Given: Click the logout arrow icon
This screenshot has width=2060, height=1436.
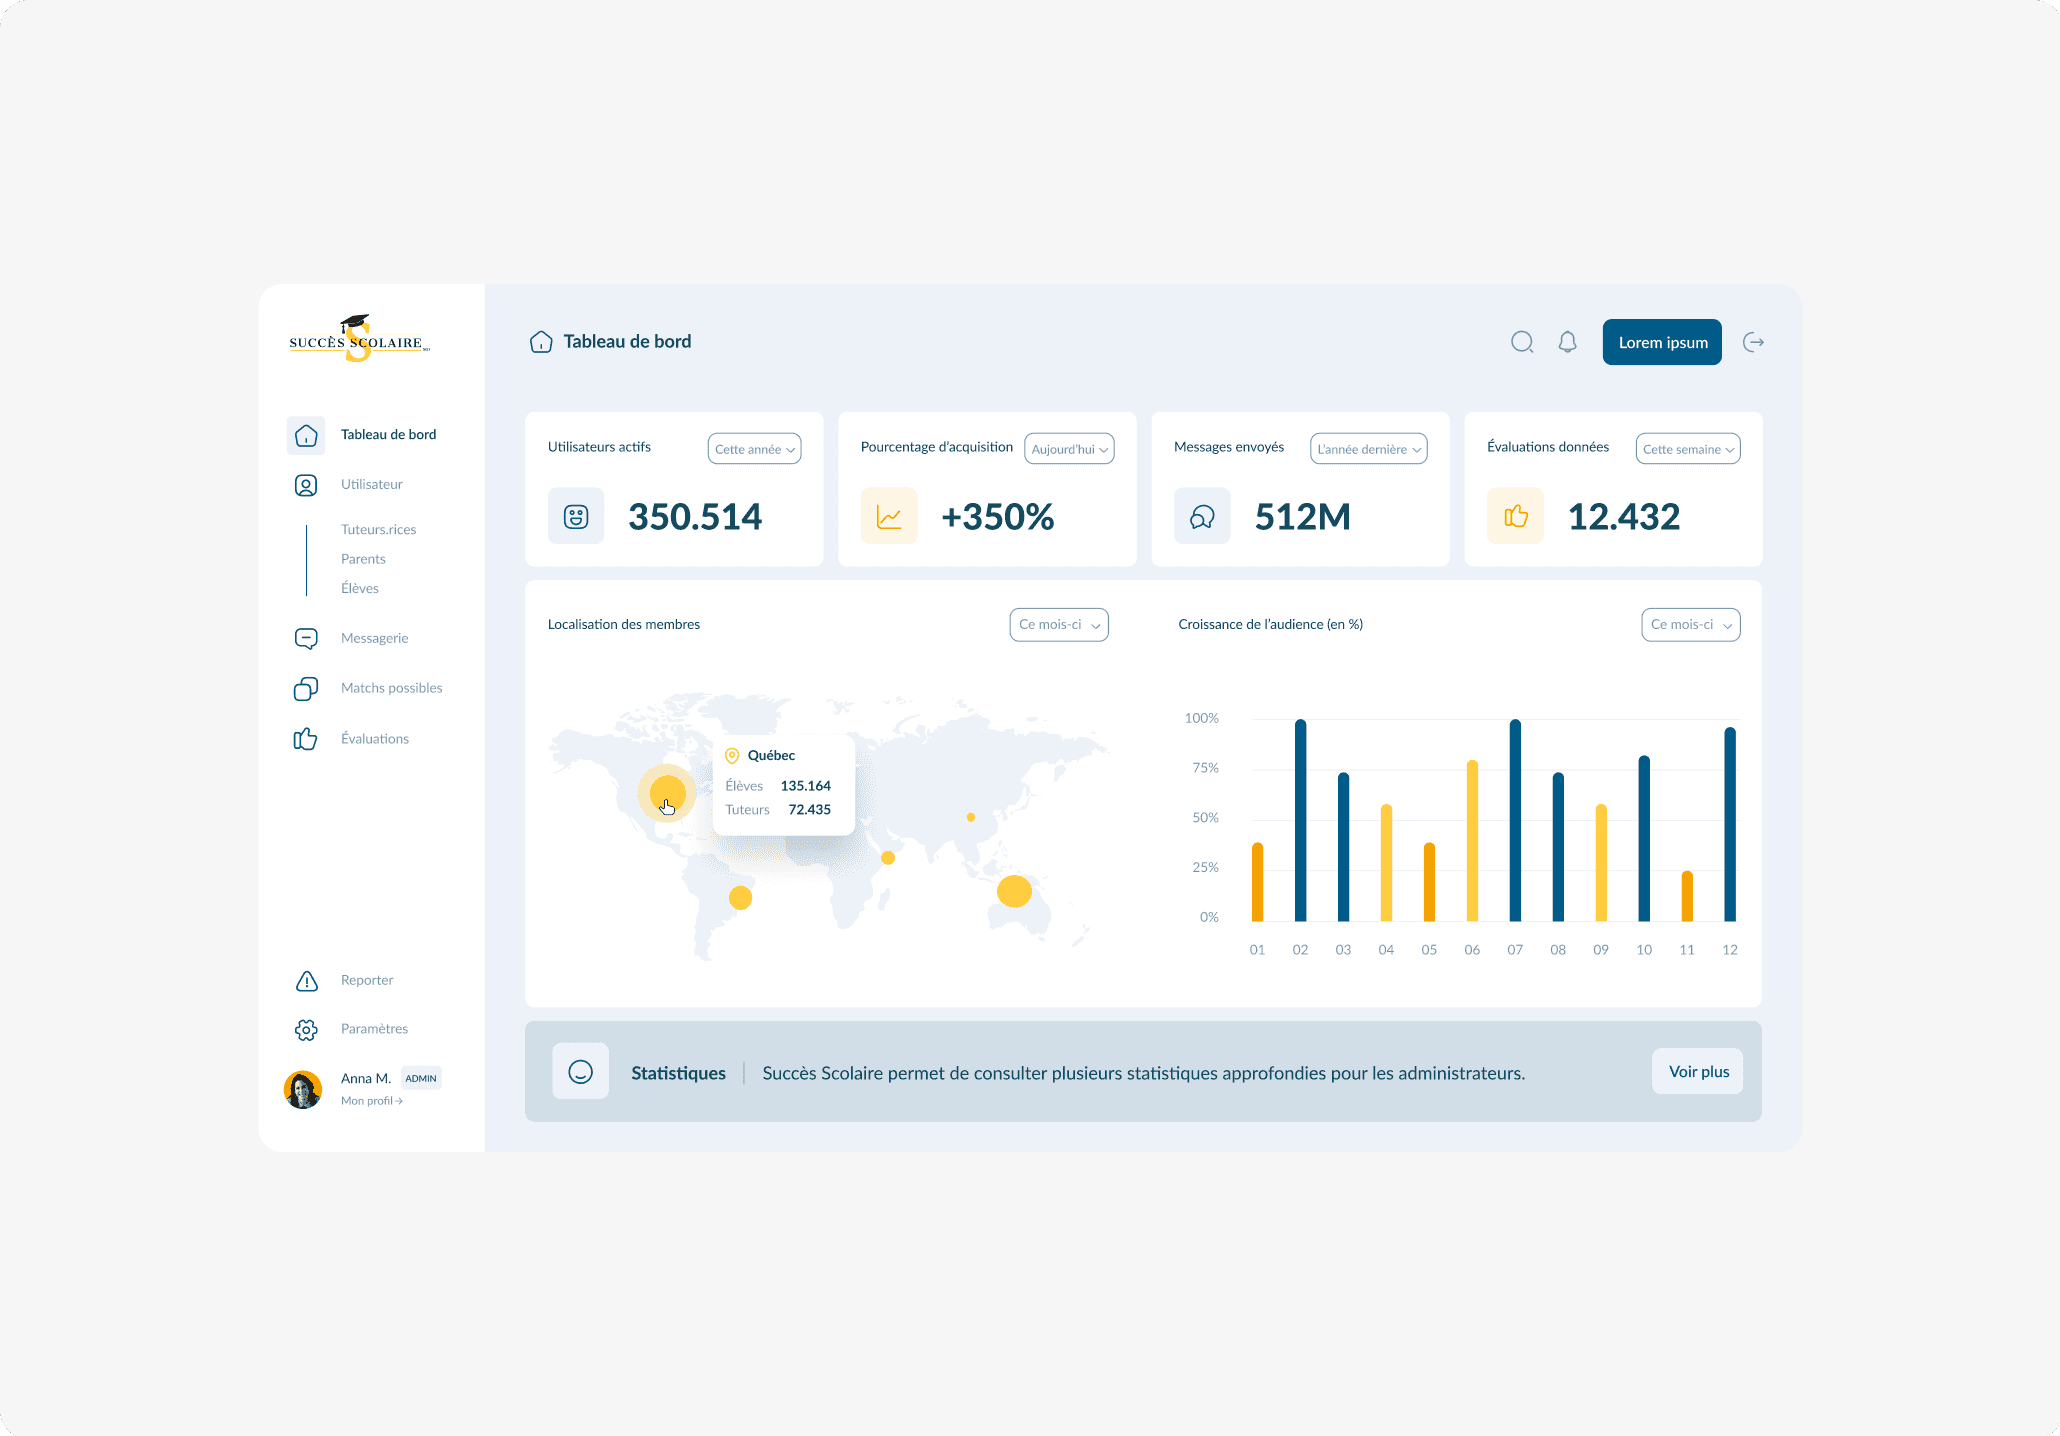Looking at the screenshot, I should [x=1753, y=342].
